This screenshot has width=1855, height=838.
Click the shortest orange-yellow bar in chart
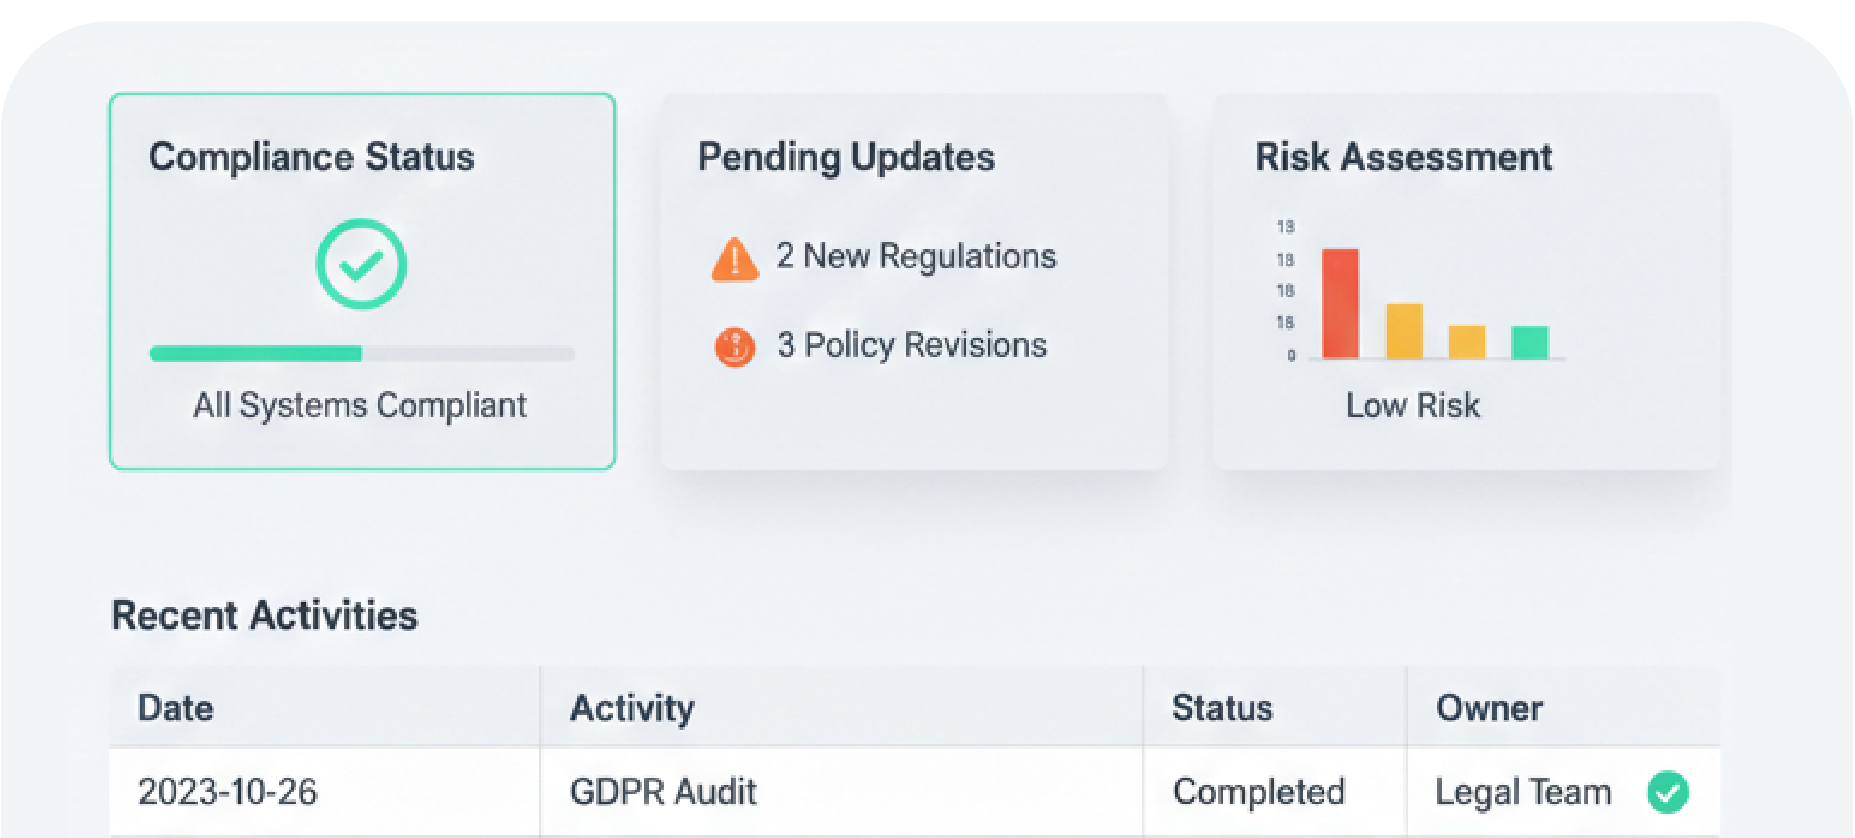pyautogui.click(x=1467, y=342)
